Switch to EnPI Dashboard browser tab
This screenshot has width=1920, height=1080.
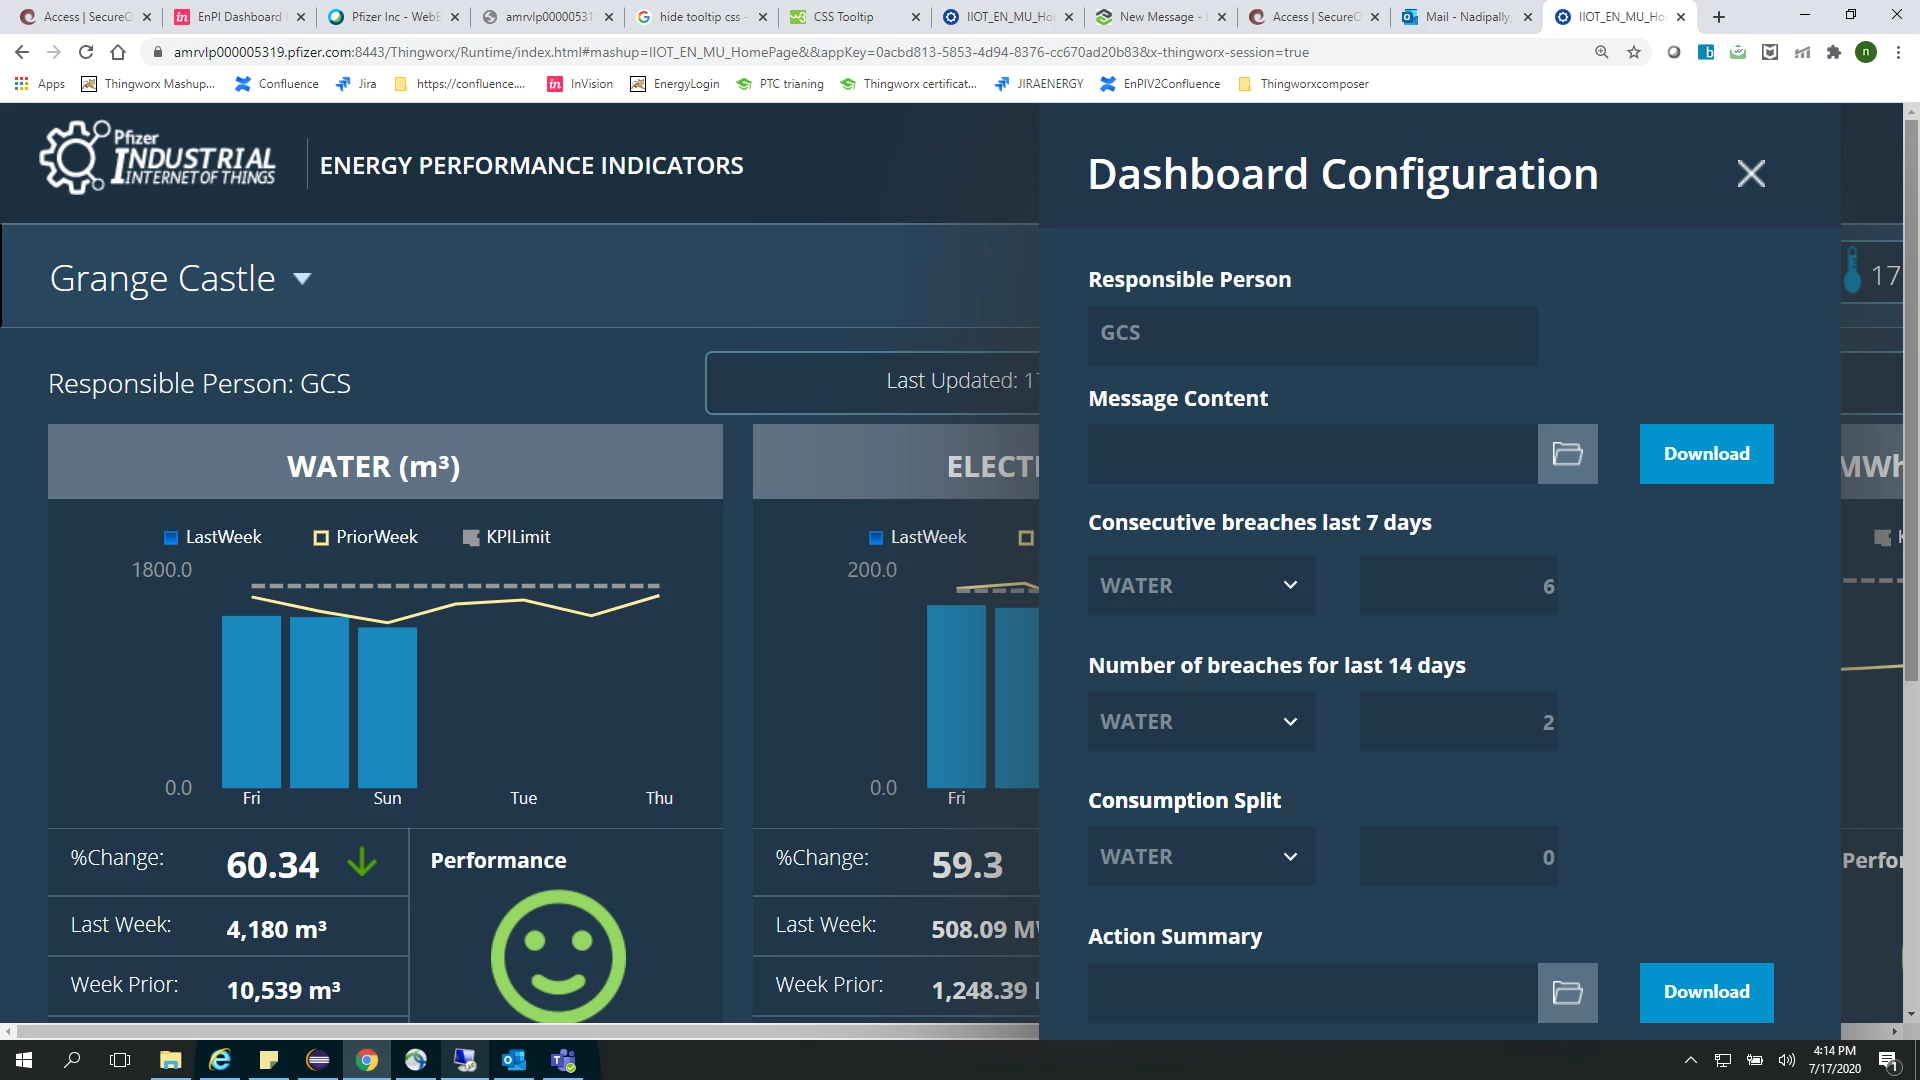tap(239, 17)
